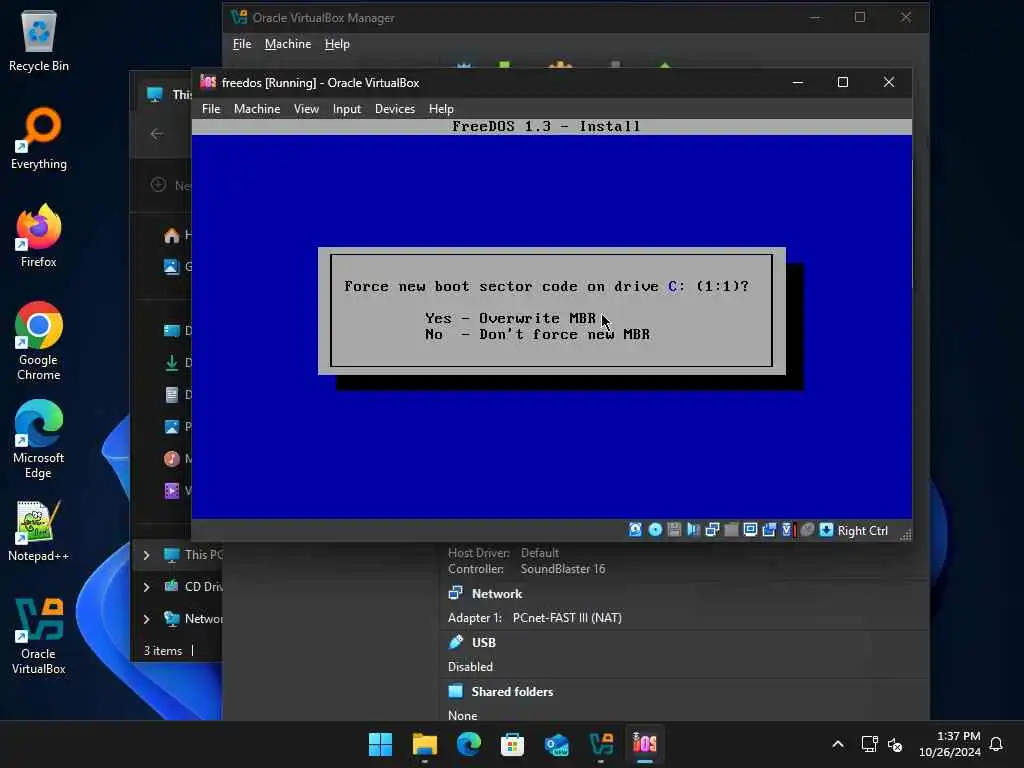1024x768 pixels.
Task: Open USB section heading in VirtualBox Manager details
Action: [x=483, y=643]
